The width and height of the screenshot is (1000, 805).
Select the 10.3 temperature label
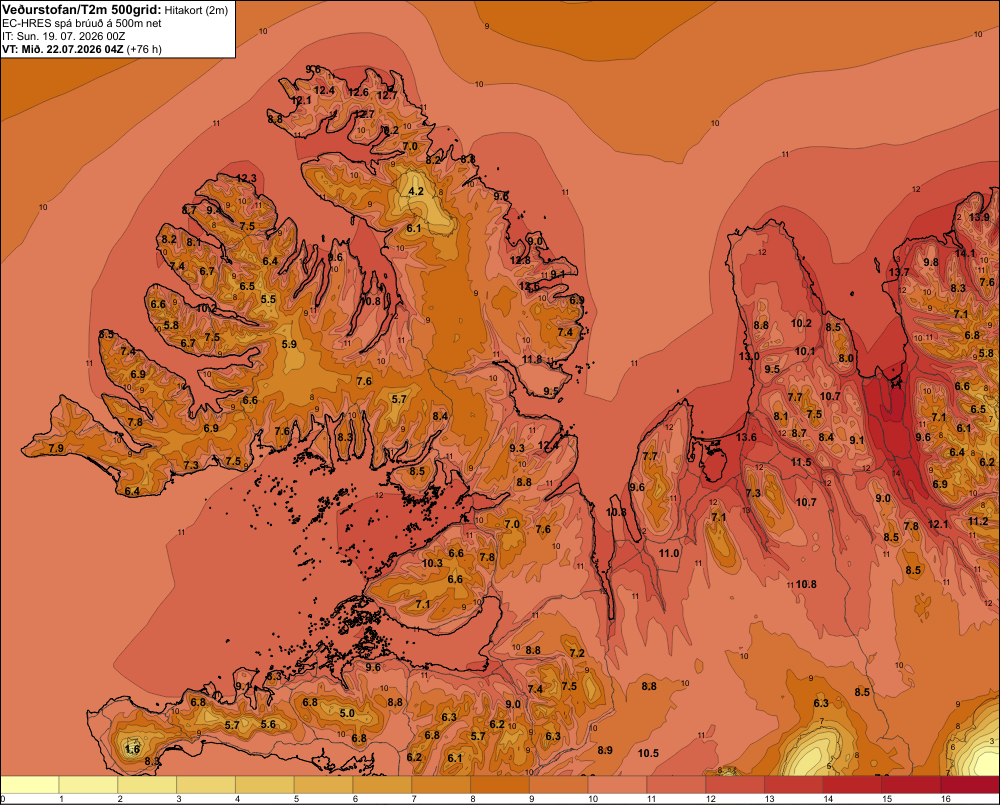pyautogui.click(x=432, y=563)
